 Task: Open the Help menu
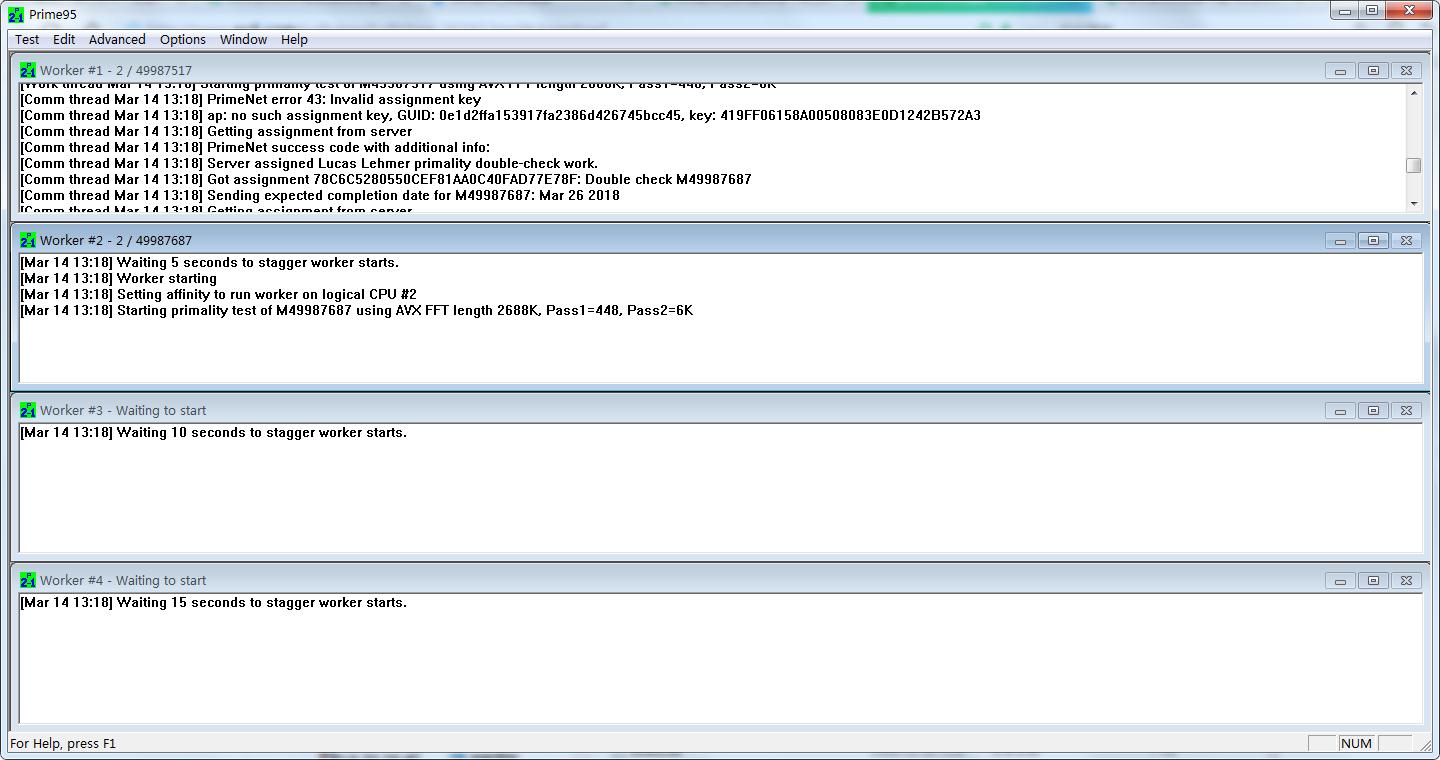pos(294,39)
